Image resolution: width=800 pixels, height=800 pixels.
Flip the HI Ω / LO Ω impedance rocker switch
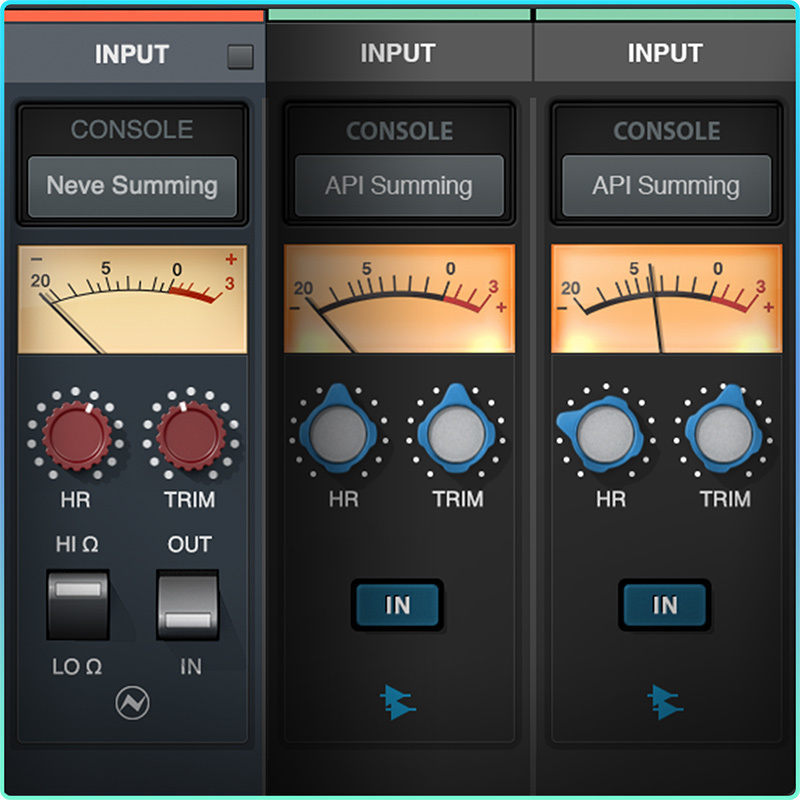(x=78, y=604)
